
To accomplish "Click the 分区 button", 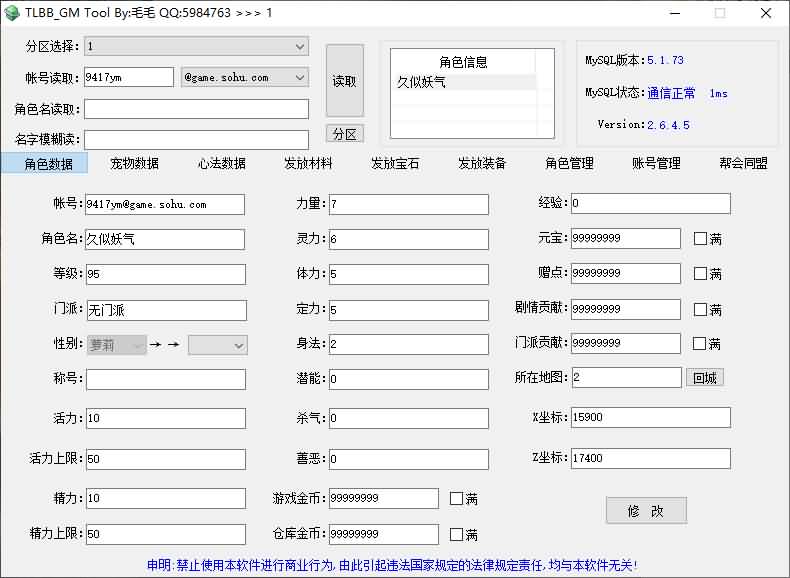I will point(345,135).
